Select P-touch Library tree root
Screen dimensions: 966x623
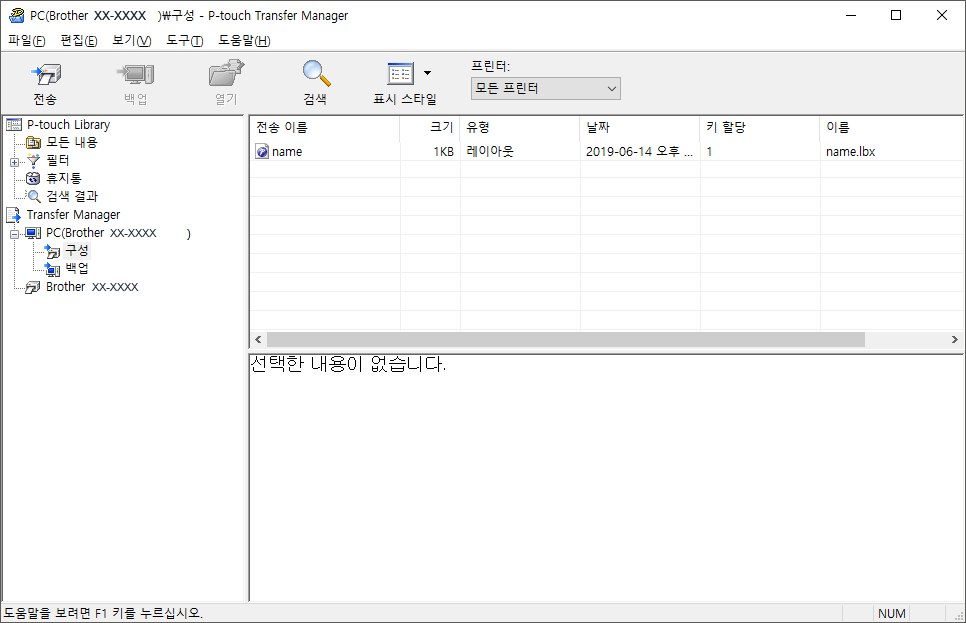(x=68, y=124)
